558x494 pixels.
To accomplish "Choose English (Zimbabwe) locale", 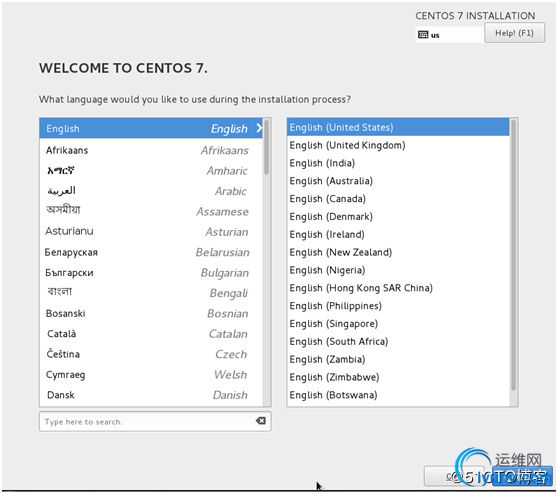I will [398, 377].
